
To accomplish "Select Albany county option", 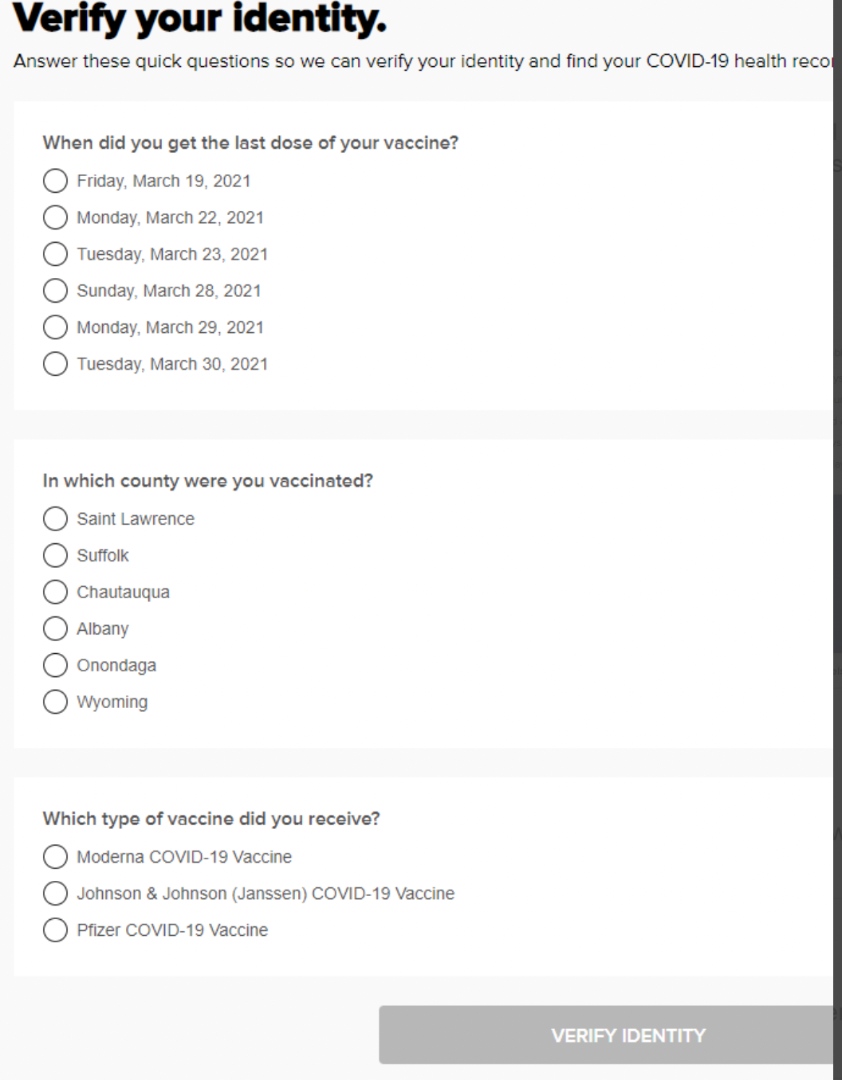I will (x=56, y=629).
